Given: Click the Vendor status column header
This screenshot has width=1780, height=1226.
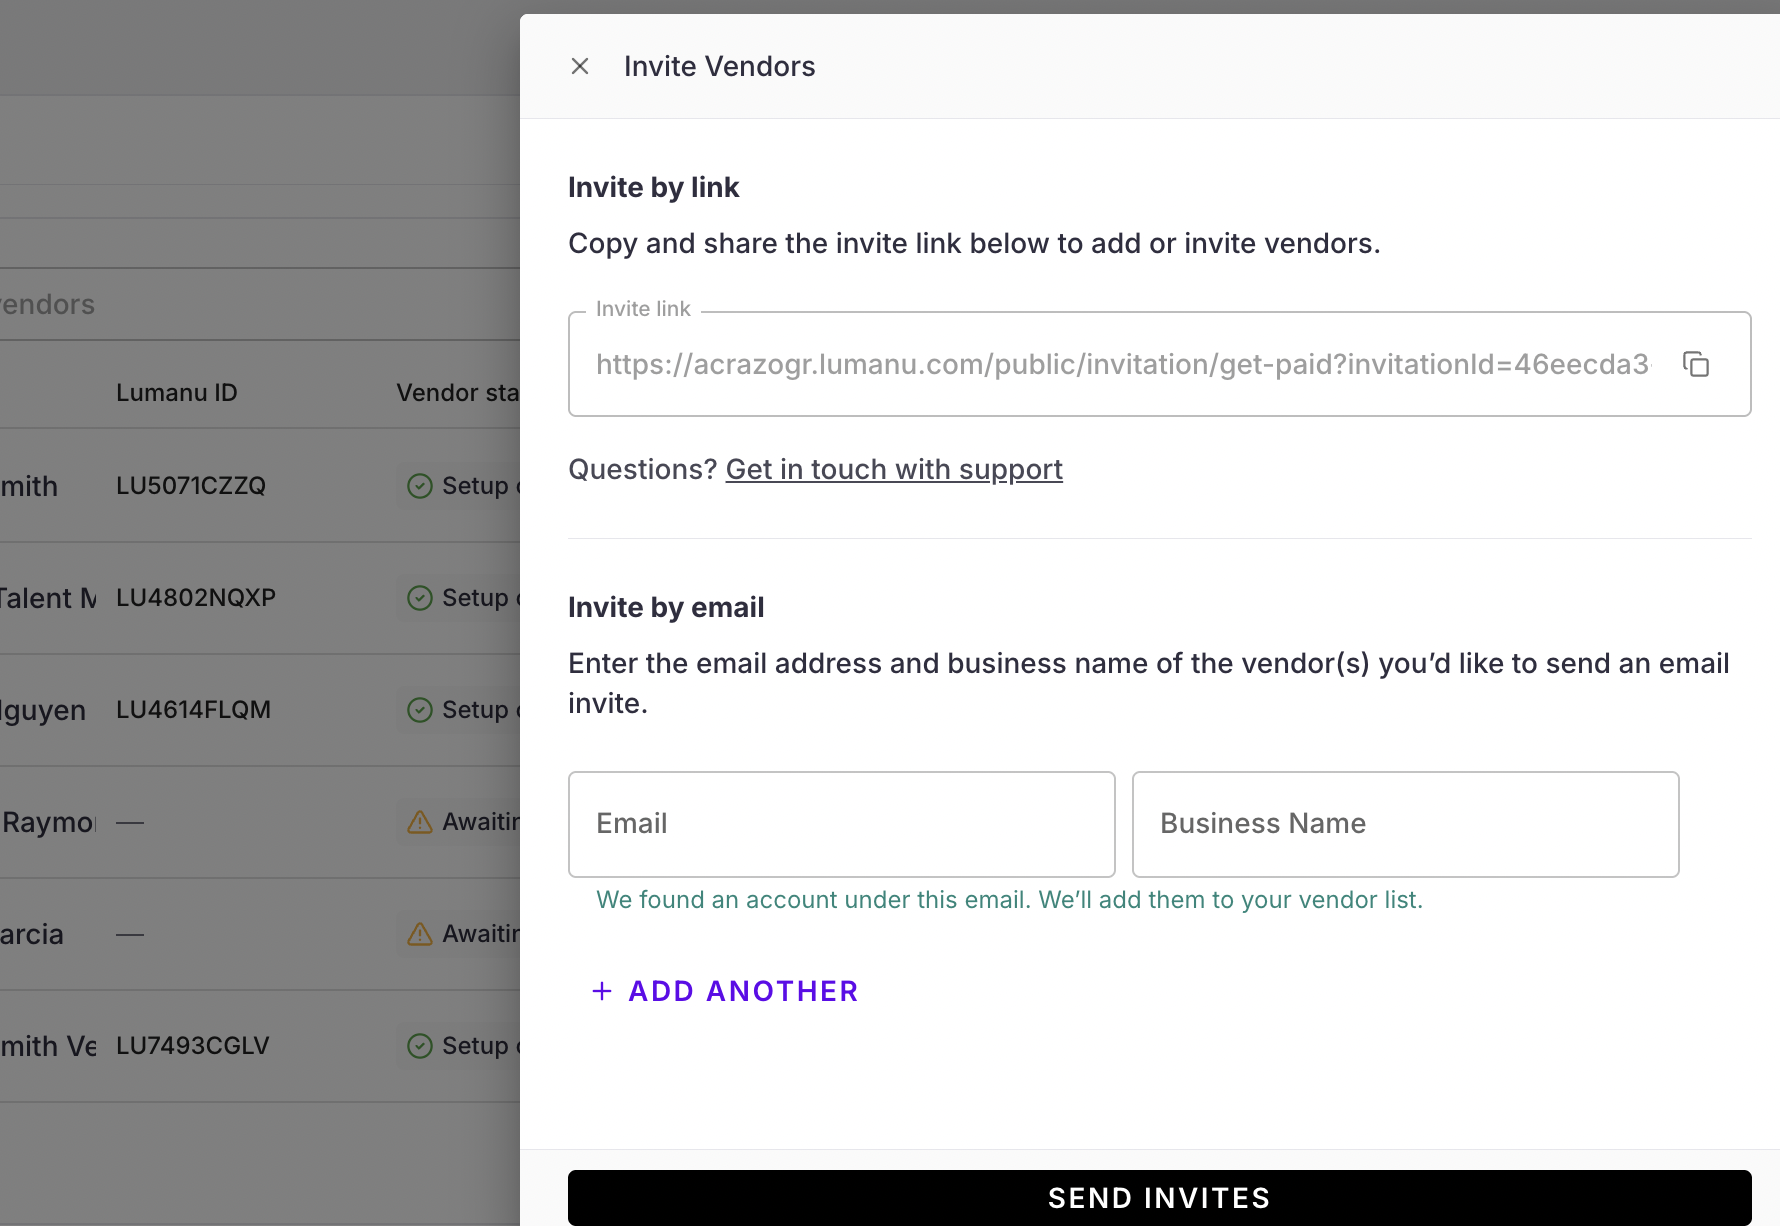Looking at the screenshot, I should tap(457, 393).
